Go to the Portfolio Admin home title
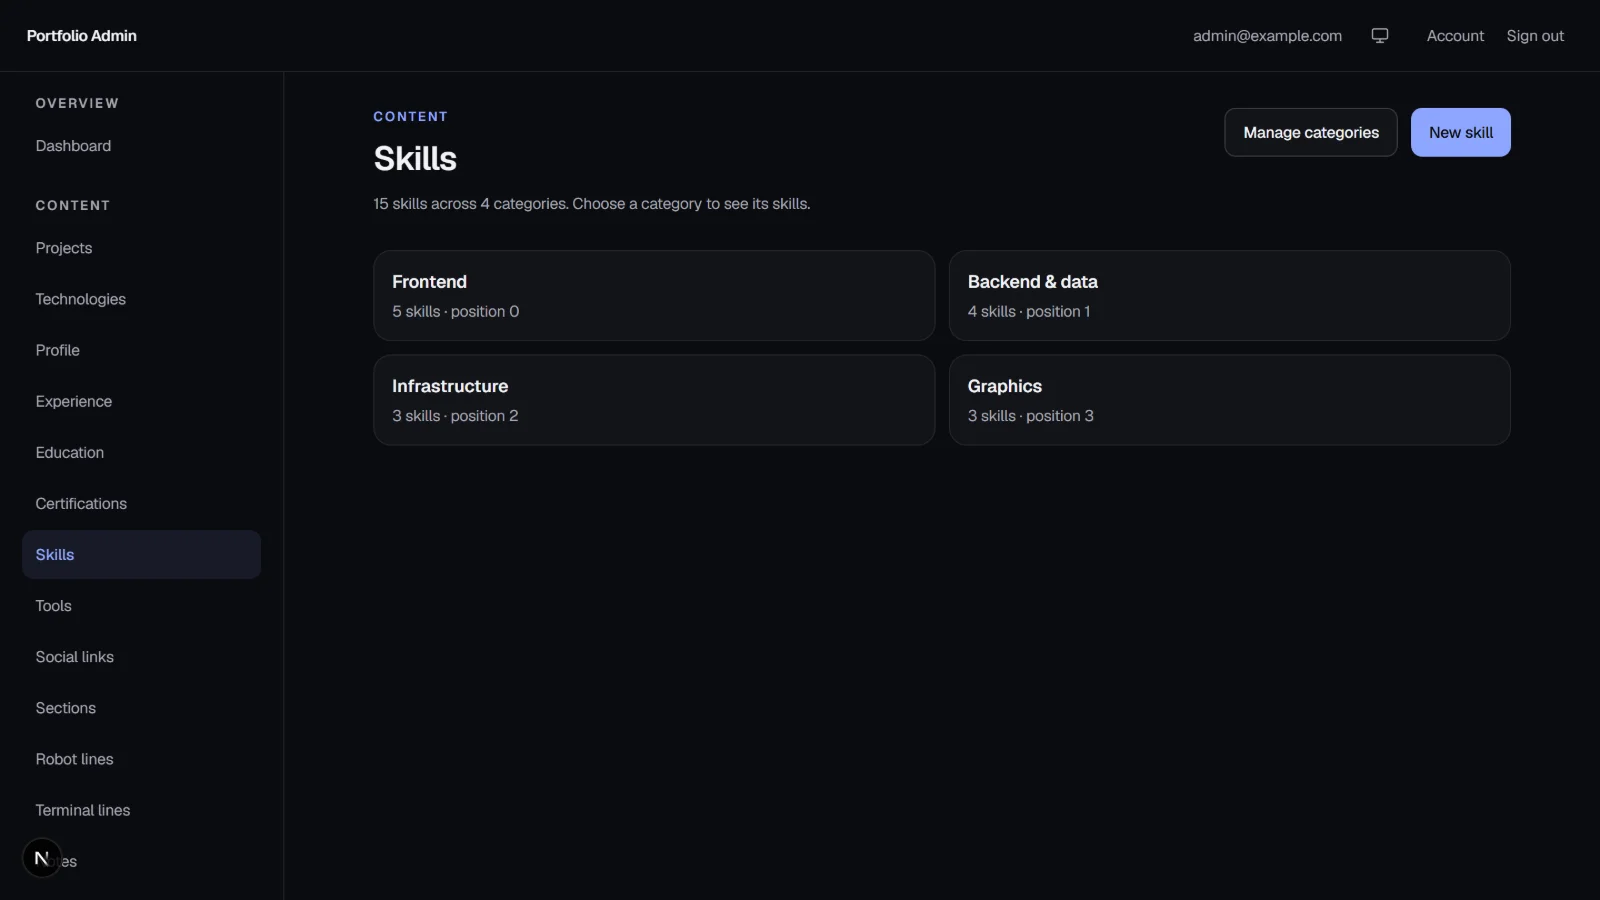Screen dimensions: 1600x900 click(x=82, y=36)
